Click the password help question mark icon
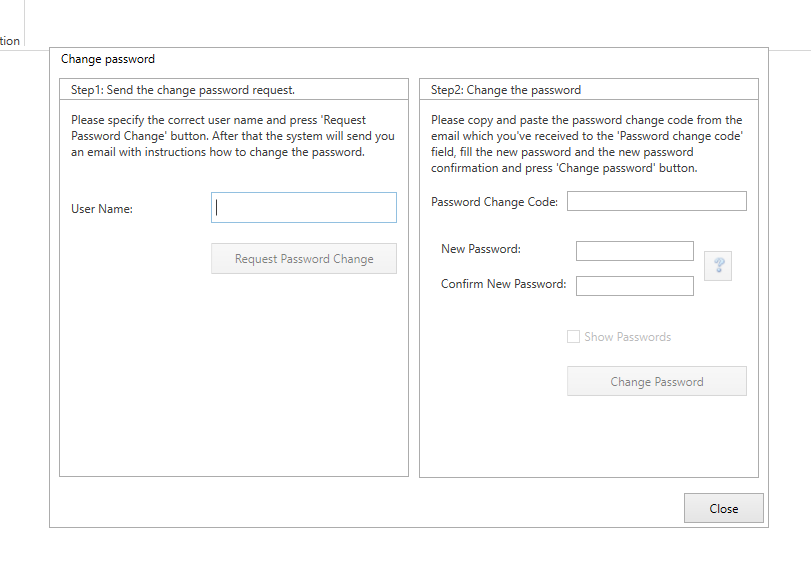This screenshot has height=574, width=811. click(718, 266)
